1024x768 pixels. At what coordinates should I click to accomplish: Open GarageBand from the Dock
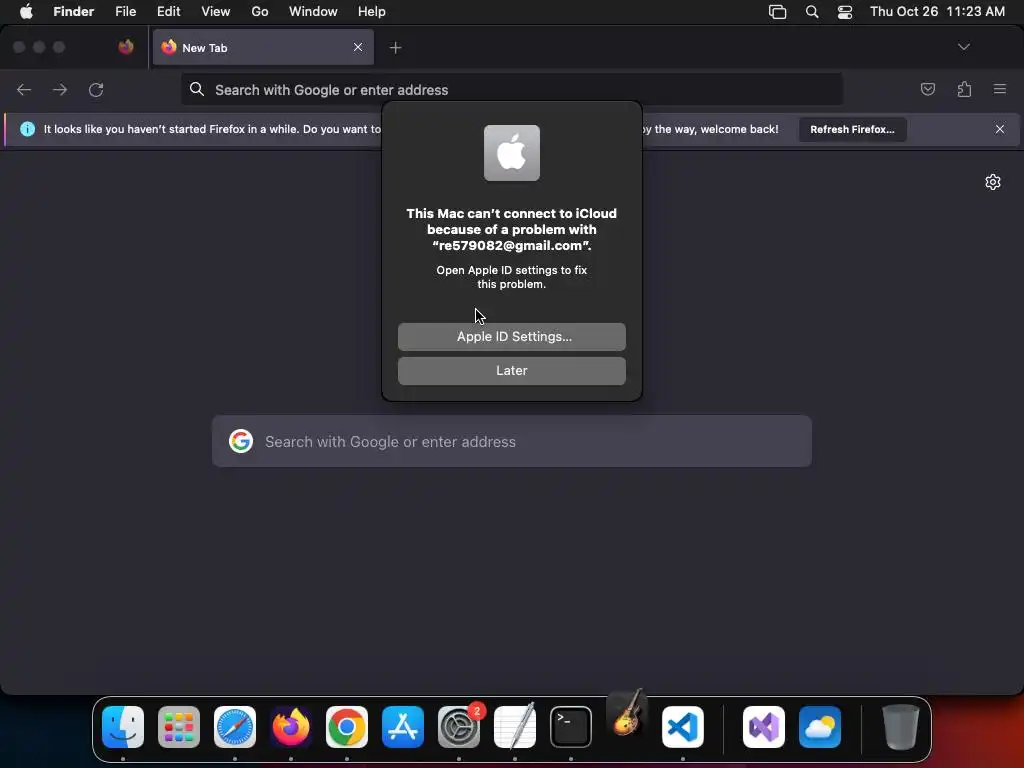coord(627,713)
